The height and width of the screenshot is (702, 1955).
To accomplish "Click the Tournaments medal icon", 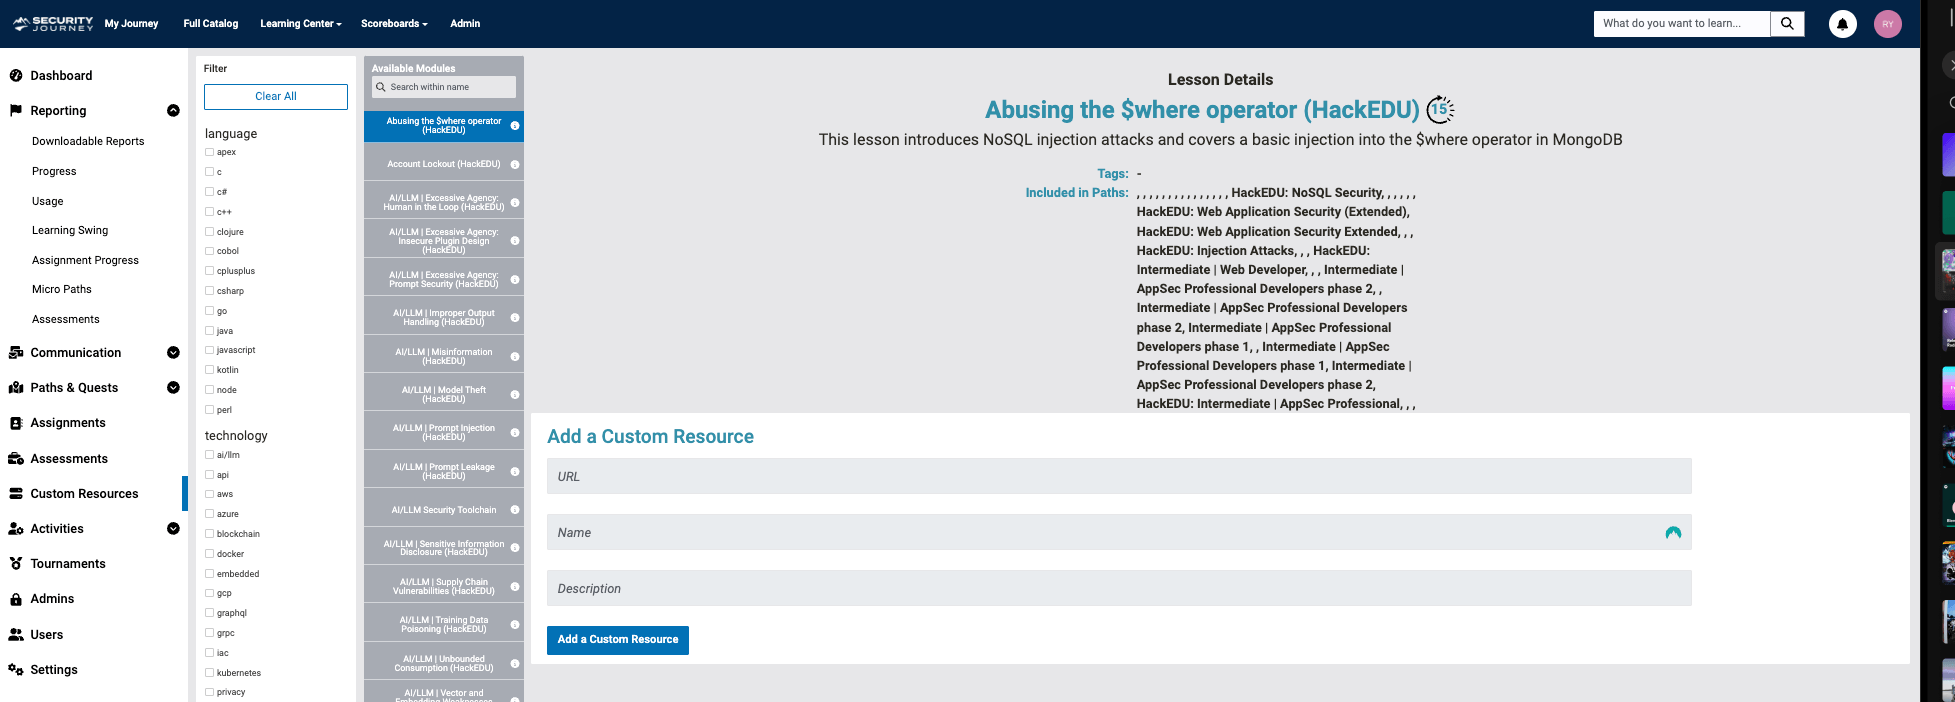I will (16, 563).
